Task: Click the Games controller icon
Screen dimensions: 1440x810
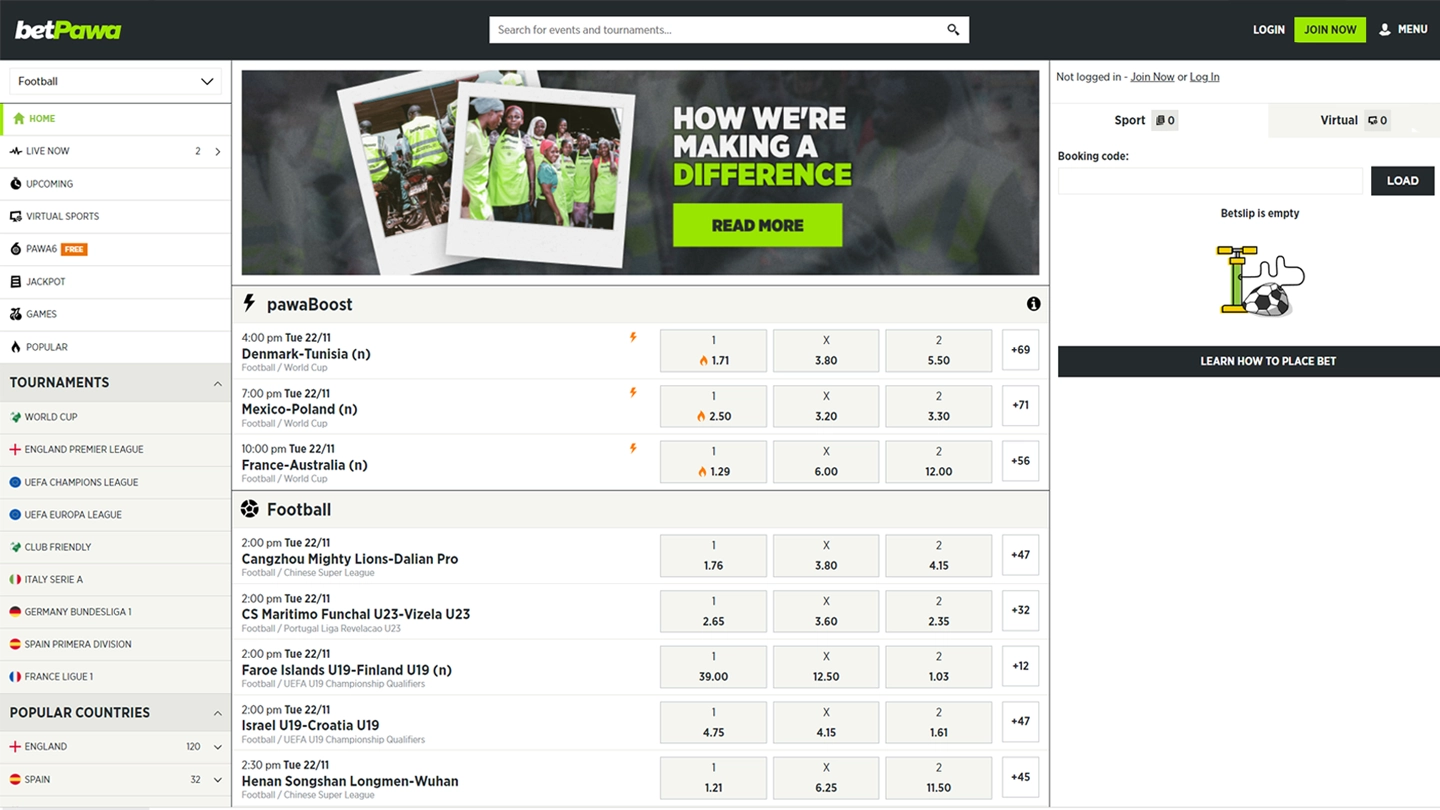Action: point(15,314)
